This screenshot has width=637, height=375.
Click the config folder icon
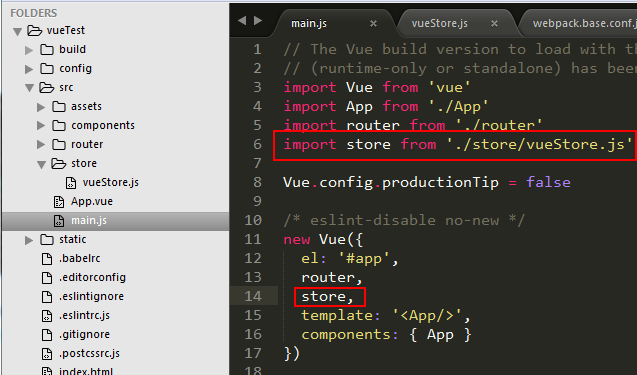[x=47, y=69]
